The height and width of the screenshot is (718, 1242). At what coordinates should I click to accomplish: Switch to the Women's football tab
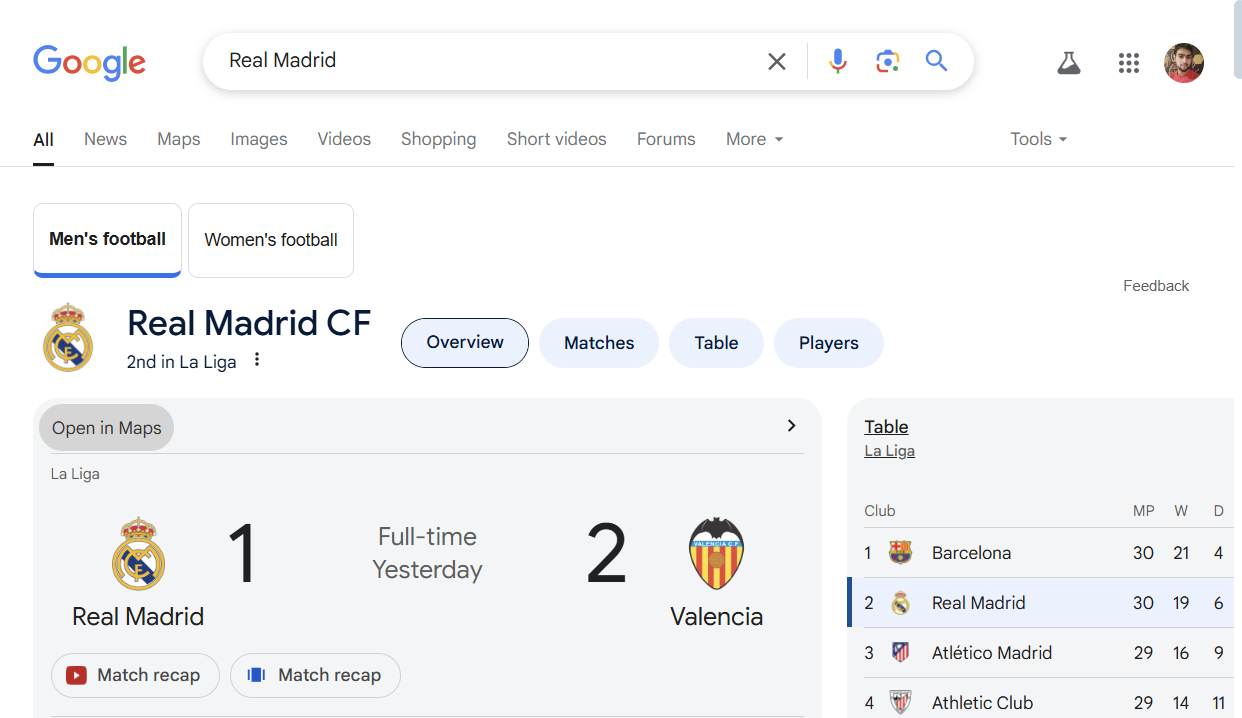(271, 240)
